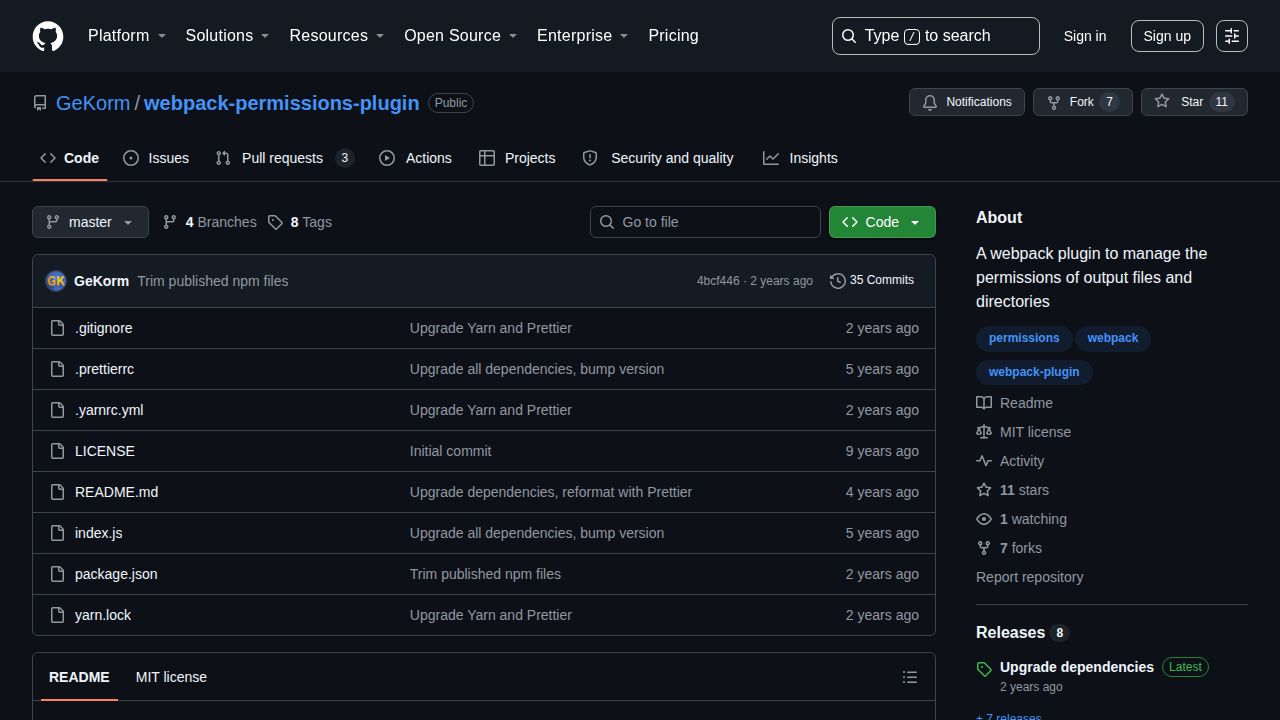Viewport: 1280px width, 720px height.
Task: Switch to the Pull requests tab
Action: point(285,158)
